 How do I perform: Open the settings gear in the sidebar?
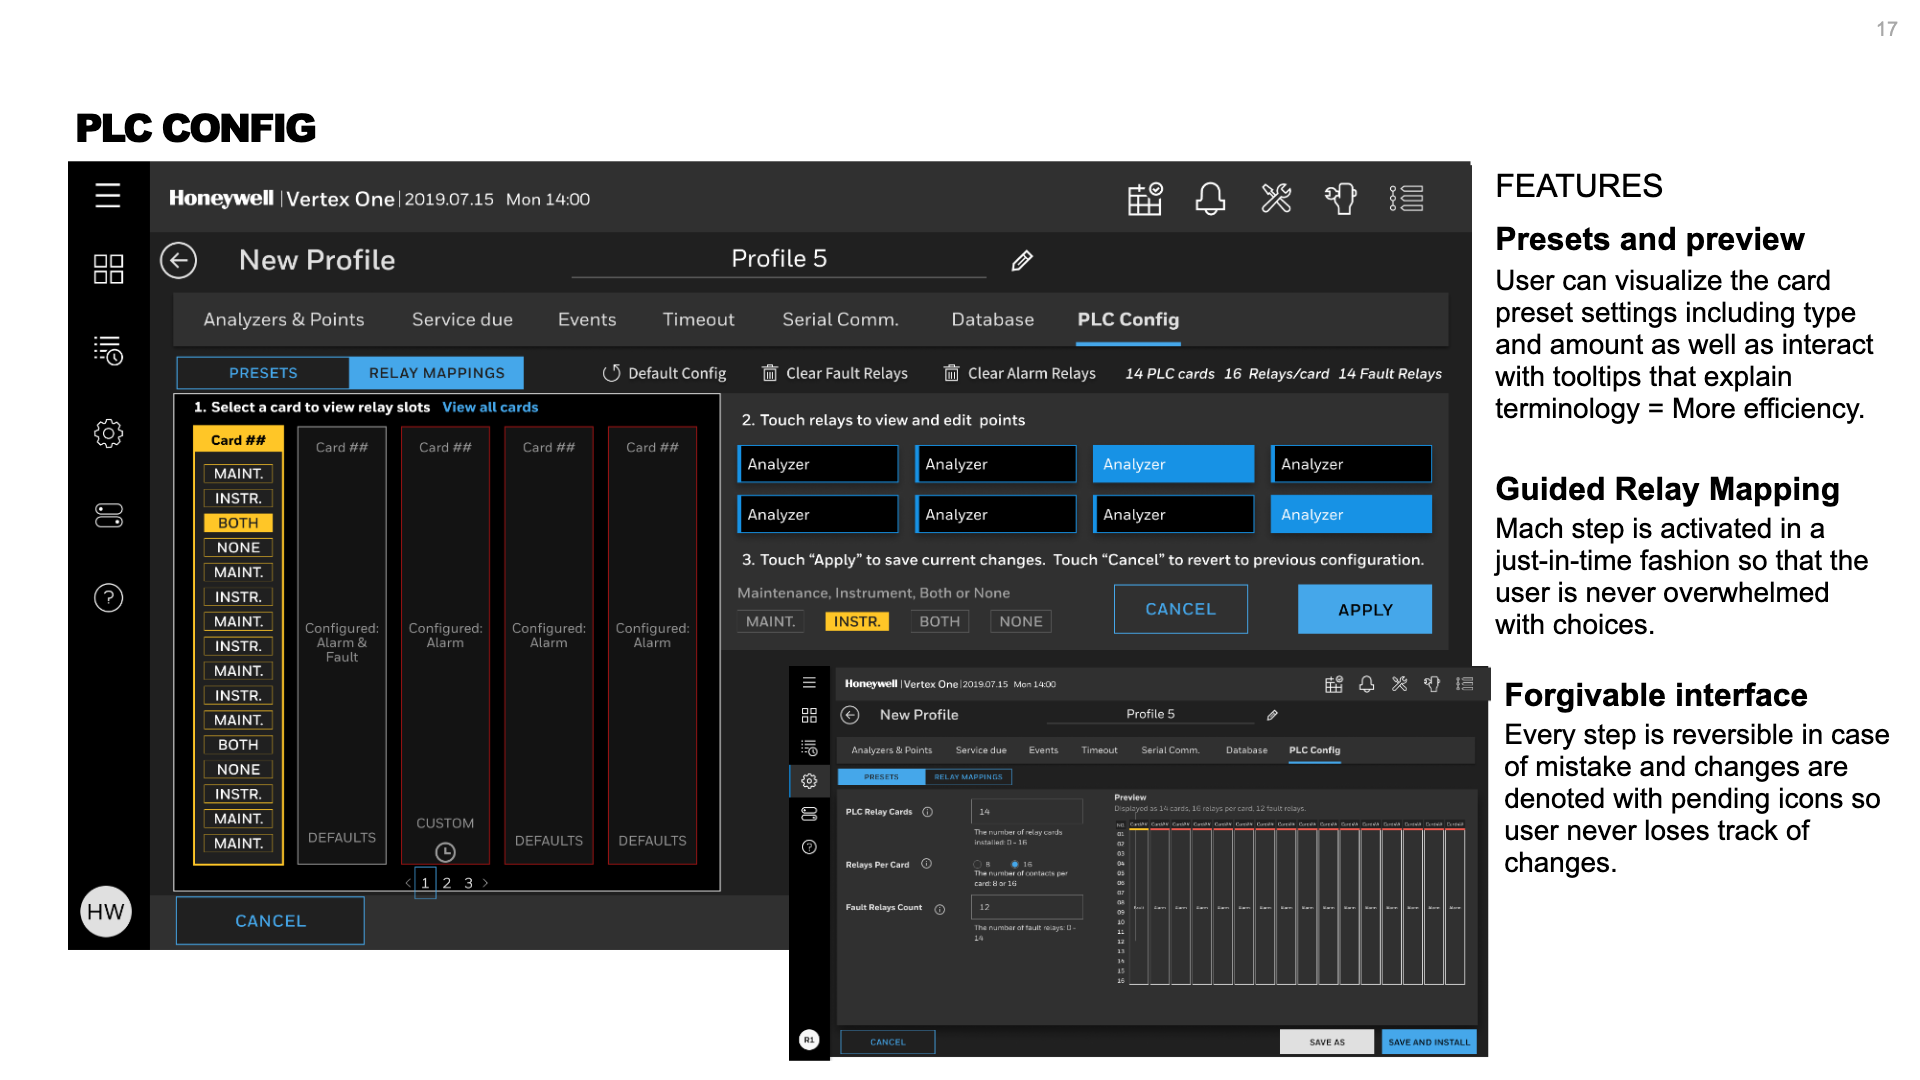pyautogui.click(x=108, y=433)
